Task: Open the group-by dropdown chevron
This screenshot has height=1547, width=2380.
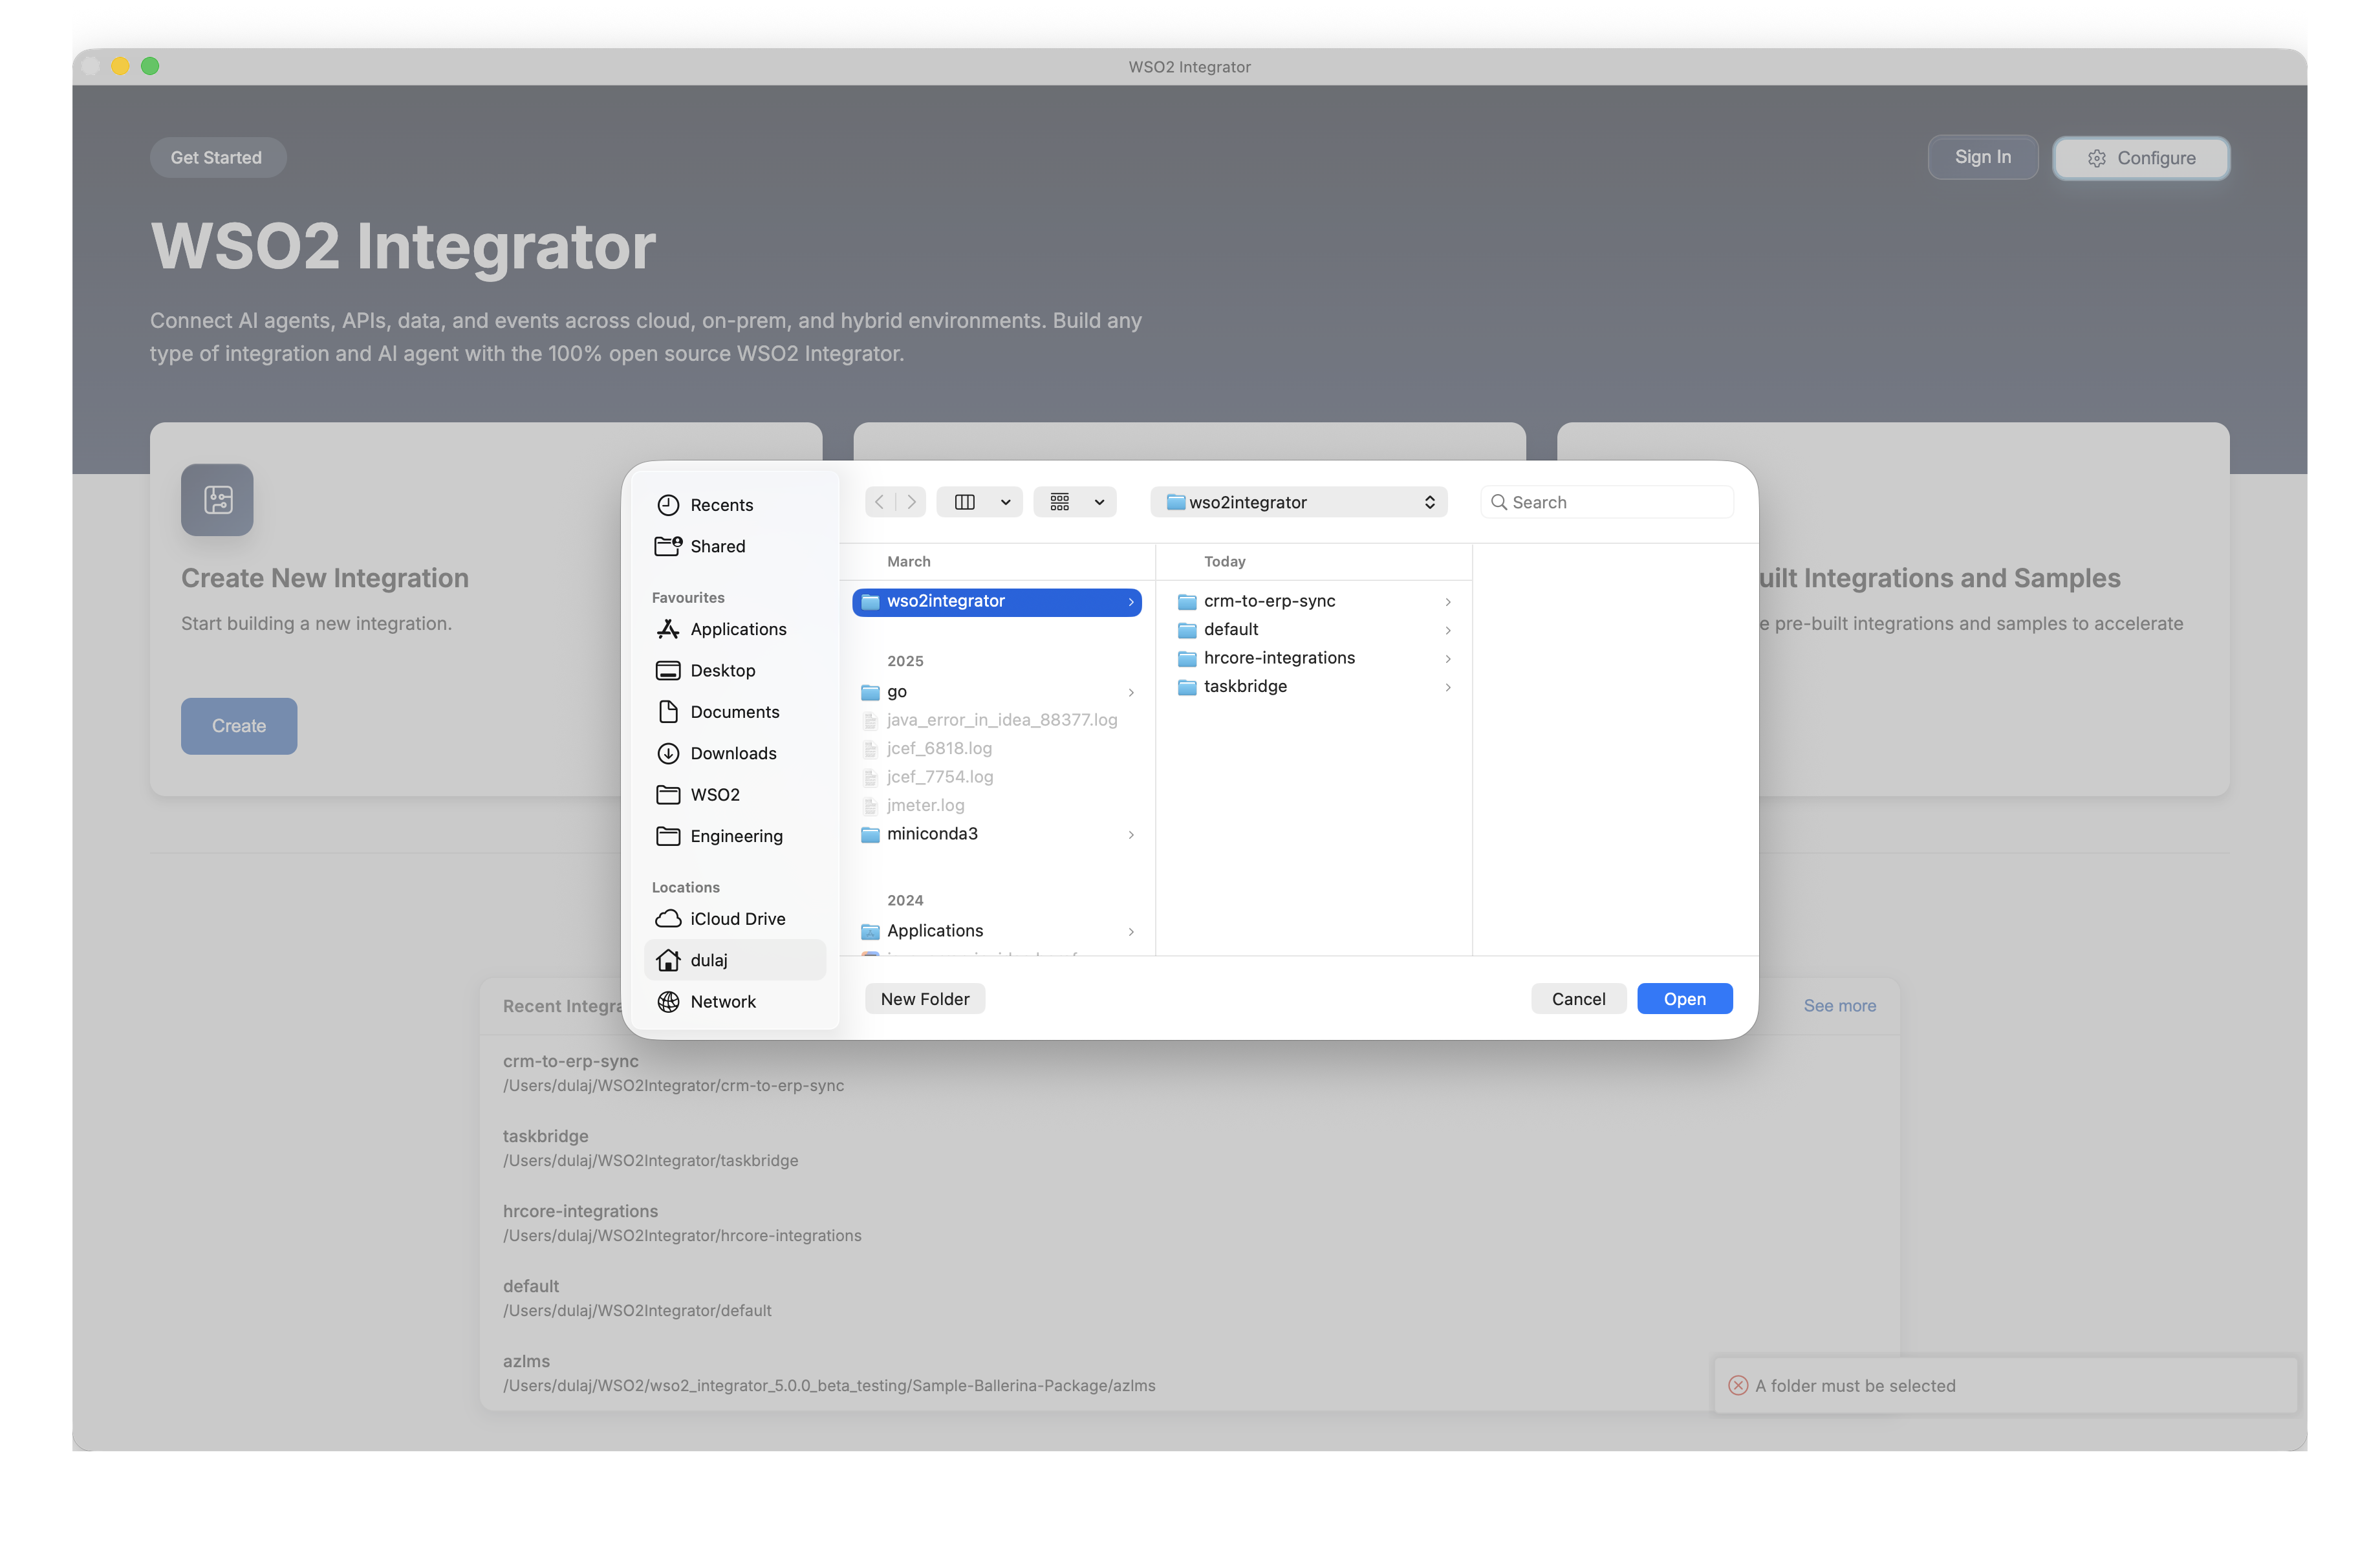Action: (x=1099, y=502)
